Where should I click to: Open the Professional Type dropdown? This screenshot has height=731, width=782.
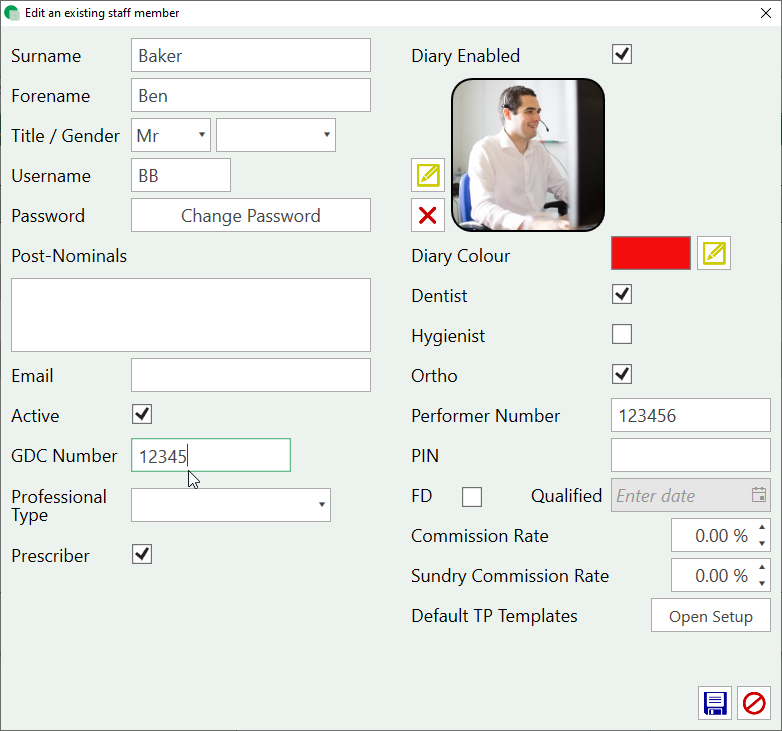point(231,505)
